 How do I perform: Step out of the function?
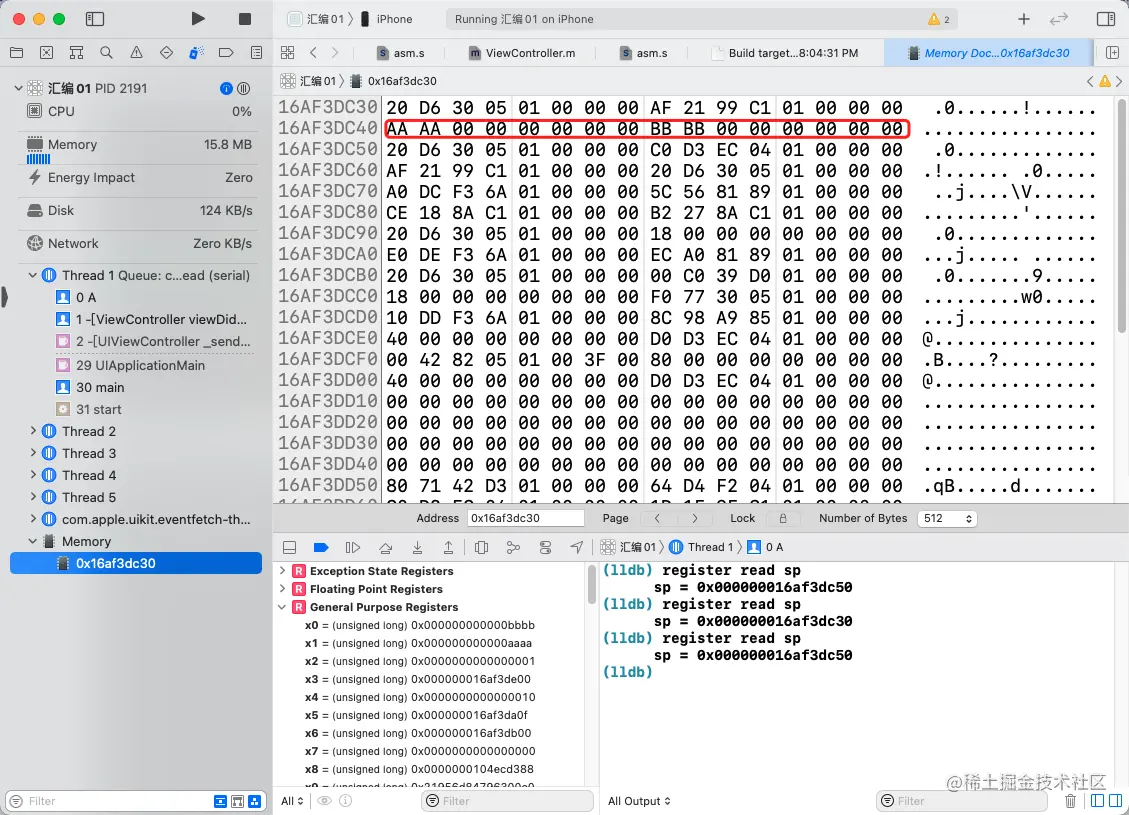pyautogui.click(x=448, y=547)
